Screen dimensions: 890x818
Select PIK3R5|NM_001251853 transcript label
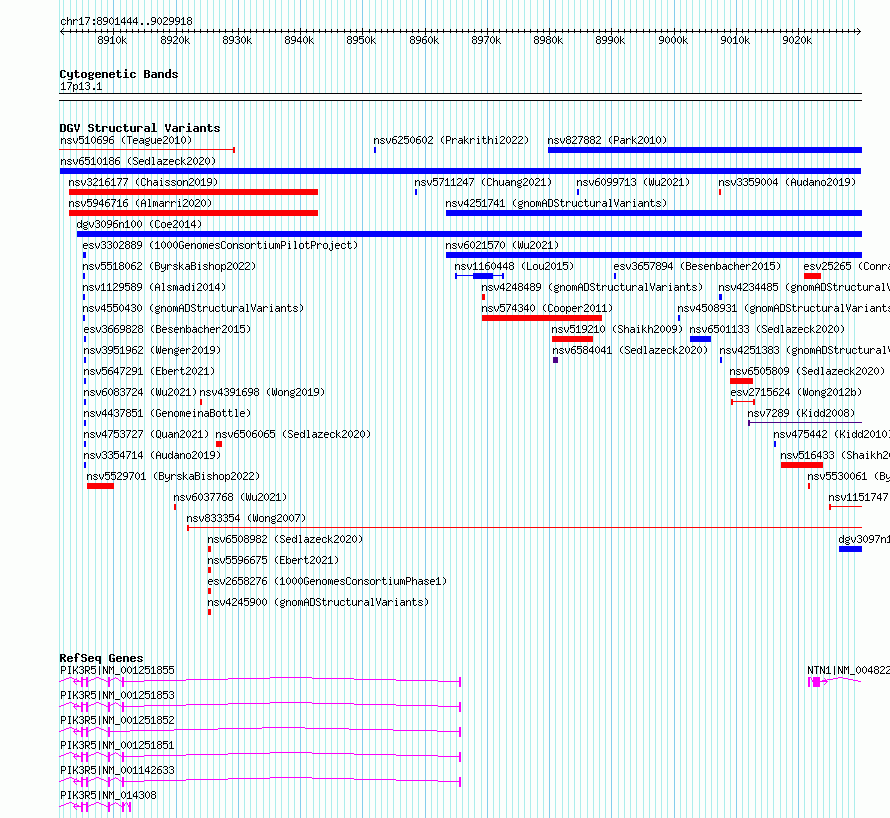(117, 695)
